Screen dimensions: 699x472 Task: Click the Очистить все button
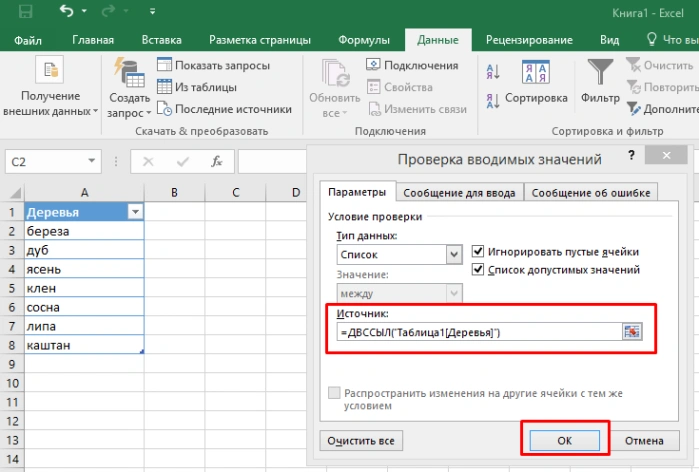pos(361,441)
